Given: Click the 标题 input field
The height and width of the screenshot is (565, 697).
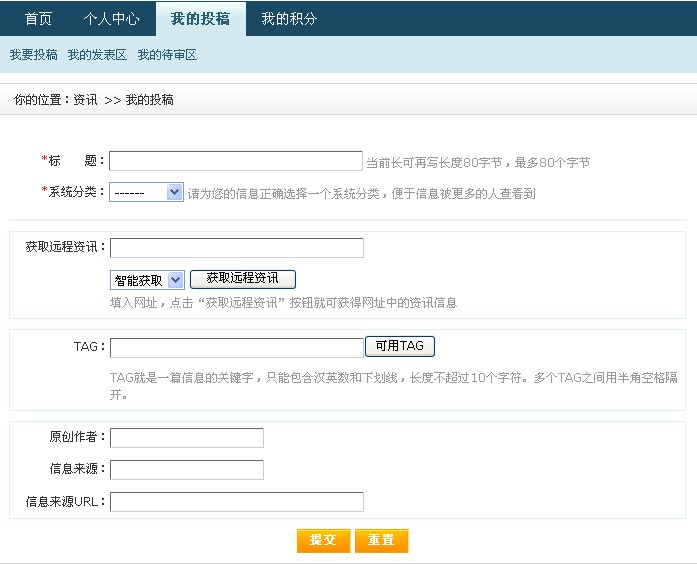Looking at the screenshot, I should pyautogui.click(x=236, y=161).
